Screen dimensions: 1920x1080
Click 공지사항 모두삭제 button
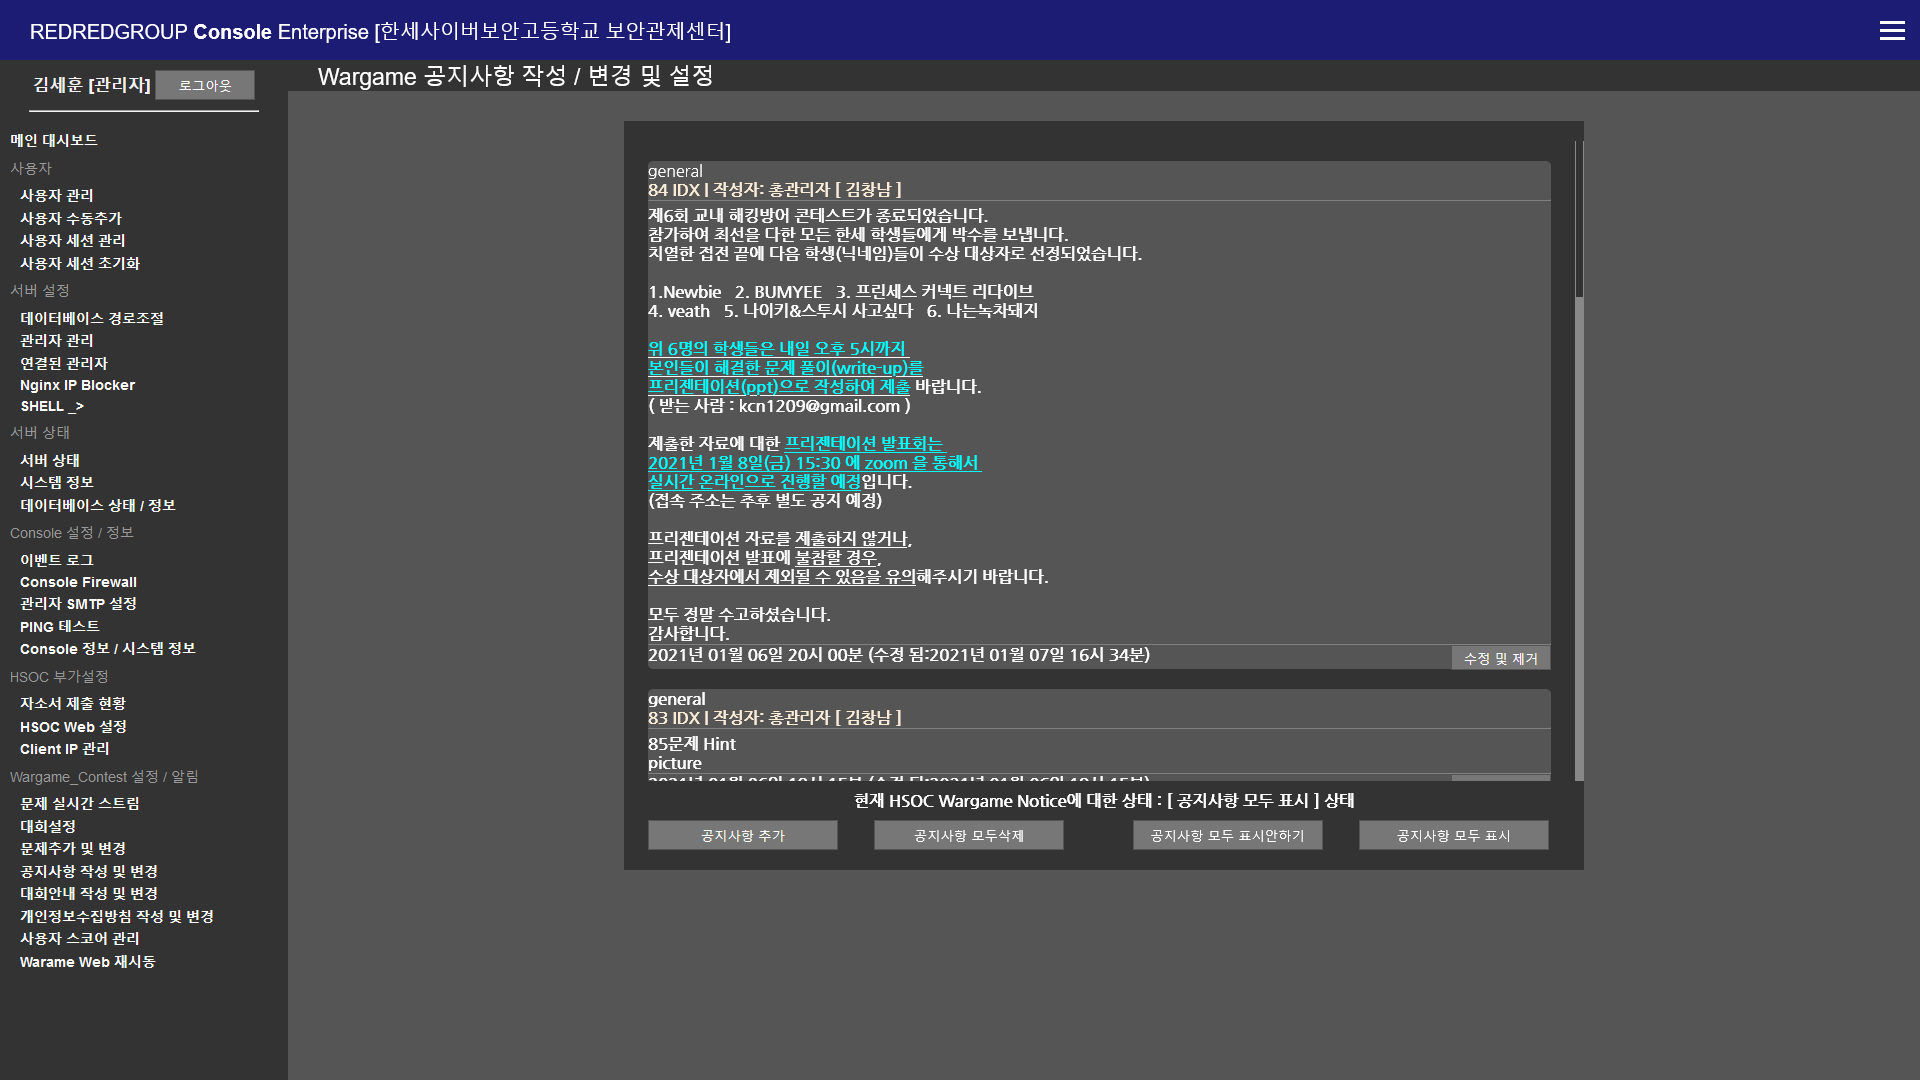(968, 836)
